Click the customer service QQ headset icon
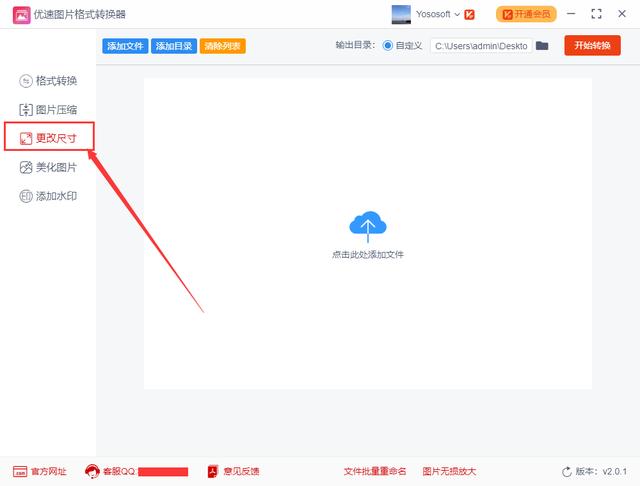Image resolution: width=640 pixels, height=486 pixels. [92, 471]
